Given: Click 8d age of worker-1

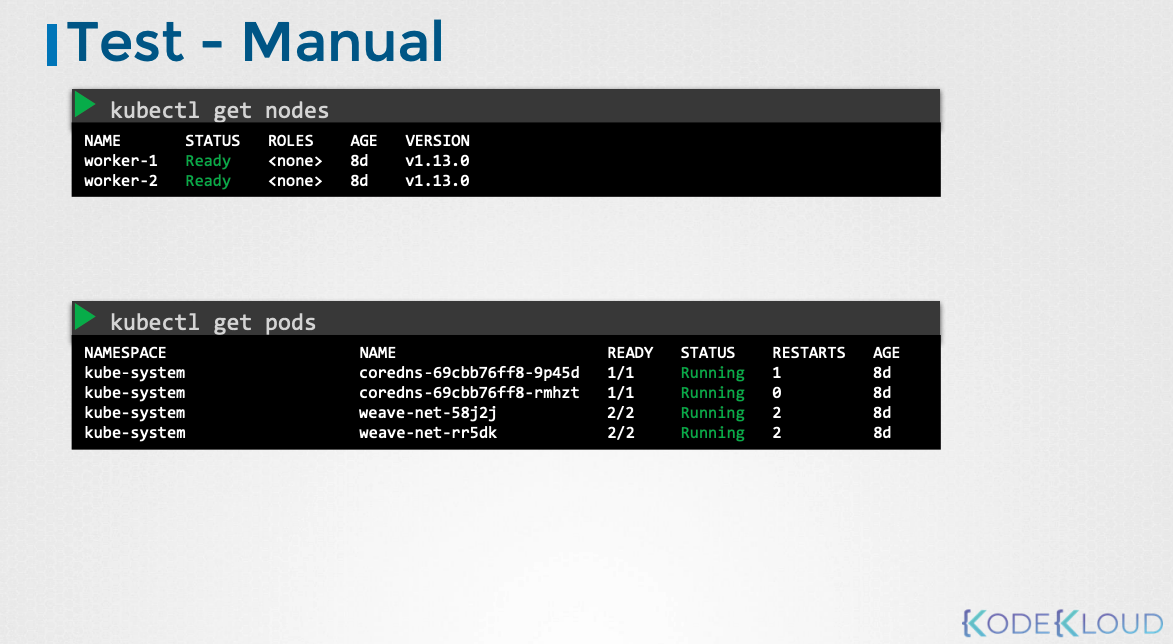Looking at the screenshot, I should coord(359,161).
